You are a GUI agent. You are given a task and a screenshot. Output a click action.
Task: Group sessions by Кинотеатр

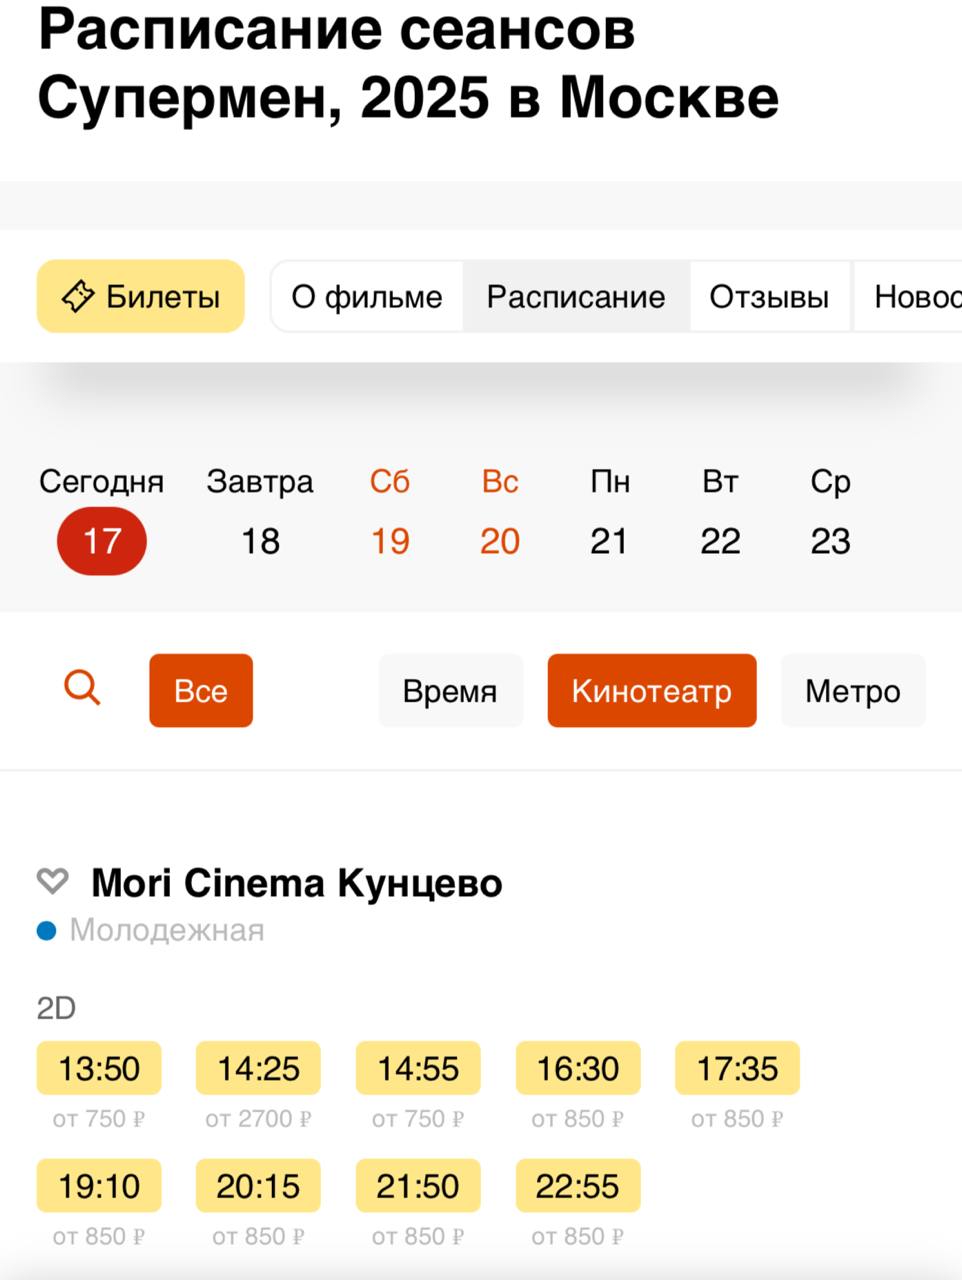[x=652, y=691]
